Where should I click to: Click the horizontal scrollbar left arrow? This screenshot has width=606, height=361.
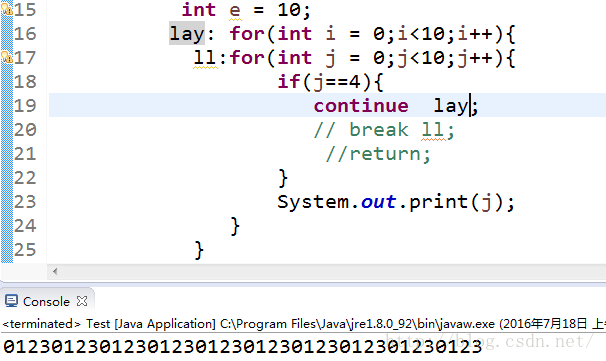(x=55, y=271)
